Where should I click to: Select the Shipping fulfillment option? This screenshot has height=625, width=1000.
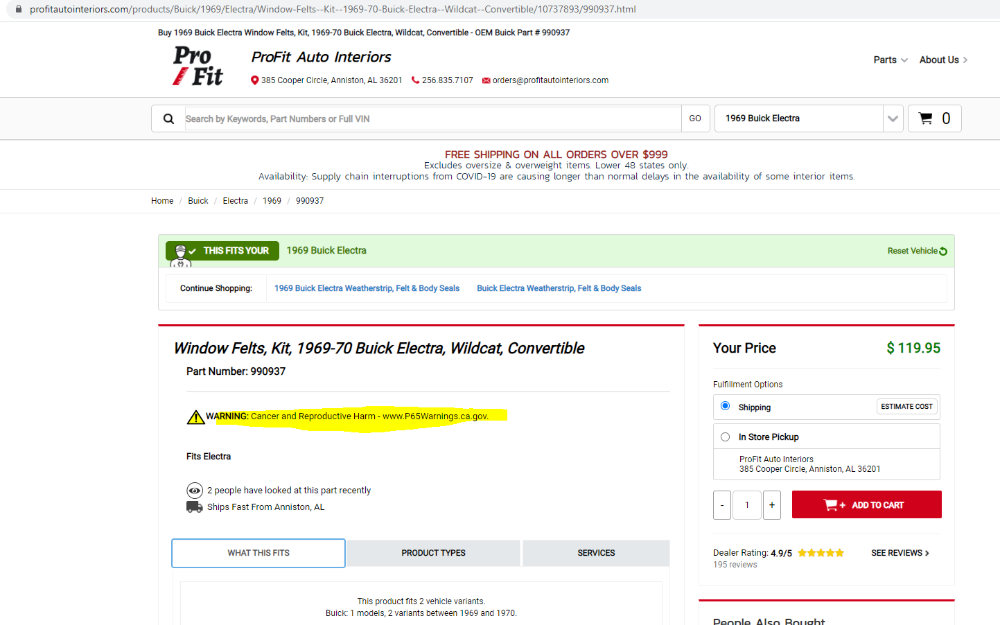click(x=725, y=406)
